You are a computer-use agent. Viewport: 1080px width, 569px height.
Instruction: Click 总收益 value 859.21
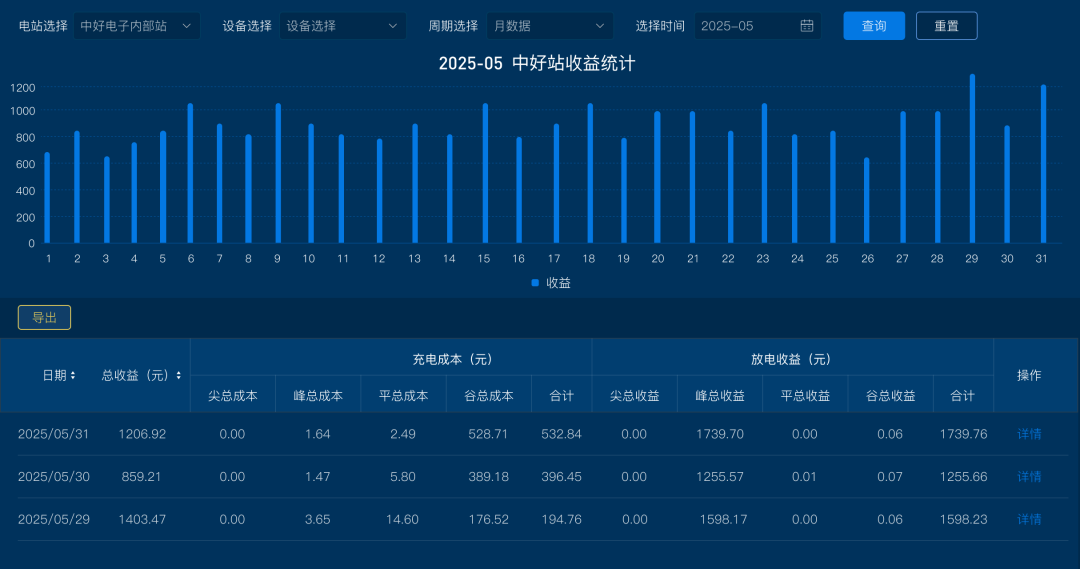[x=141, y=477]
